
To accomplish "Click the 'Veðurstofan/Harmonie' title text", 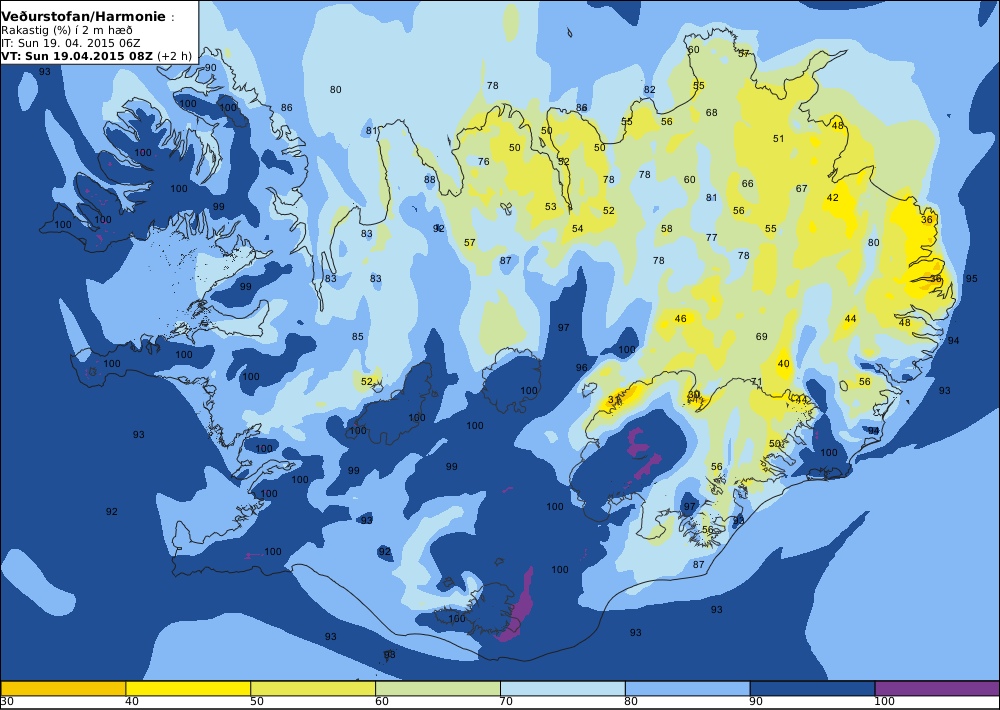I will click(x=84, y=17).
